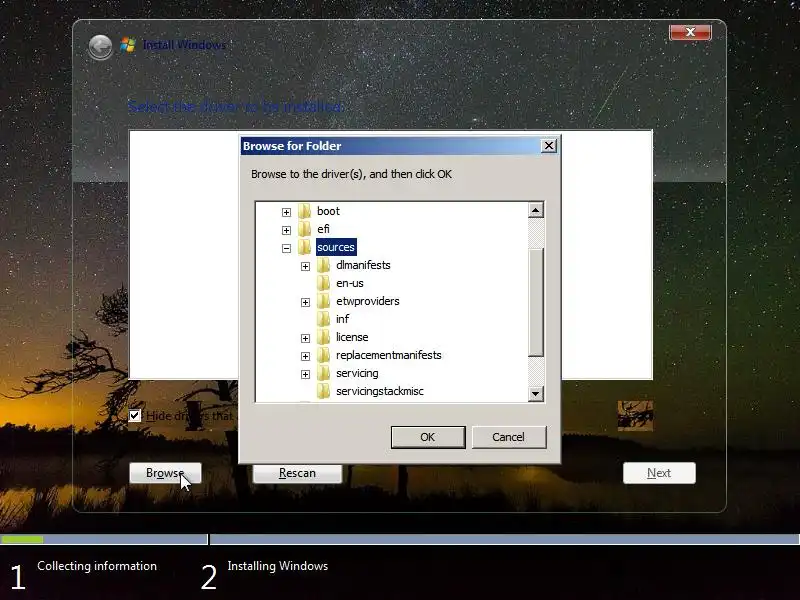Expand the boot folder node
Screen dimensions: 800x600
[286, 212]
